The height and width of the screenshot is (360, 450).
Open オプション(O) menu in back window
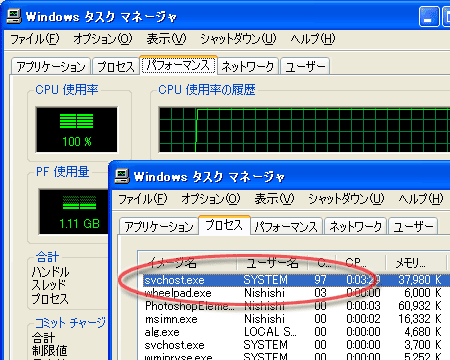[x=103, y=39]
